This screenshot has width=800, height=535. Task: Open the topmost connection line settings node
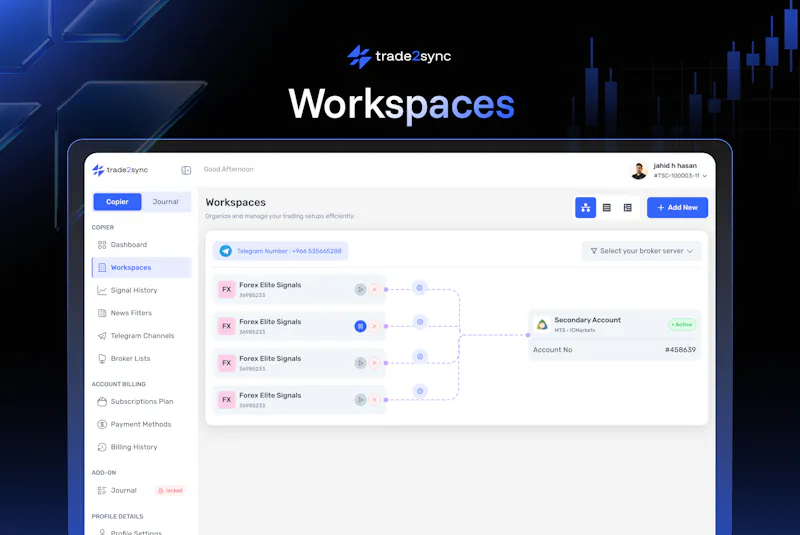point(419,288)
